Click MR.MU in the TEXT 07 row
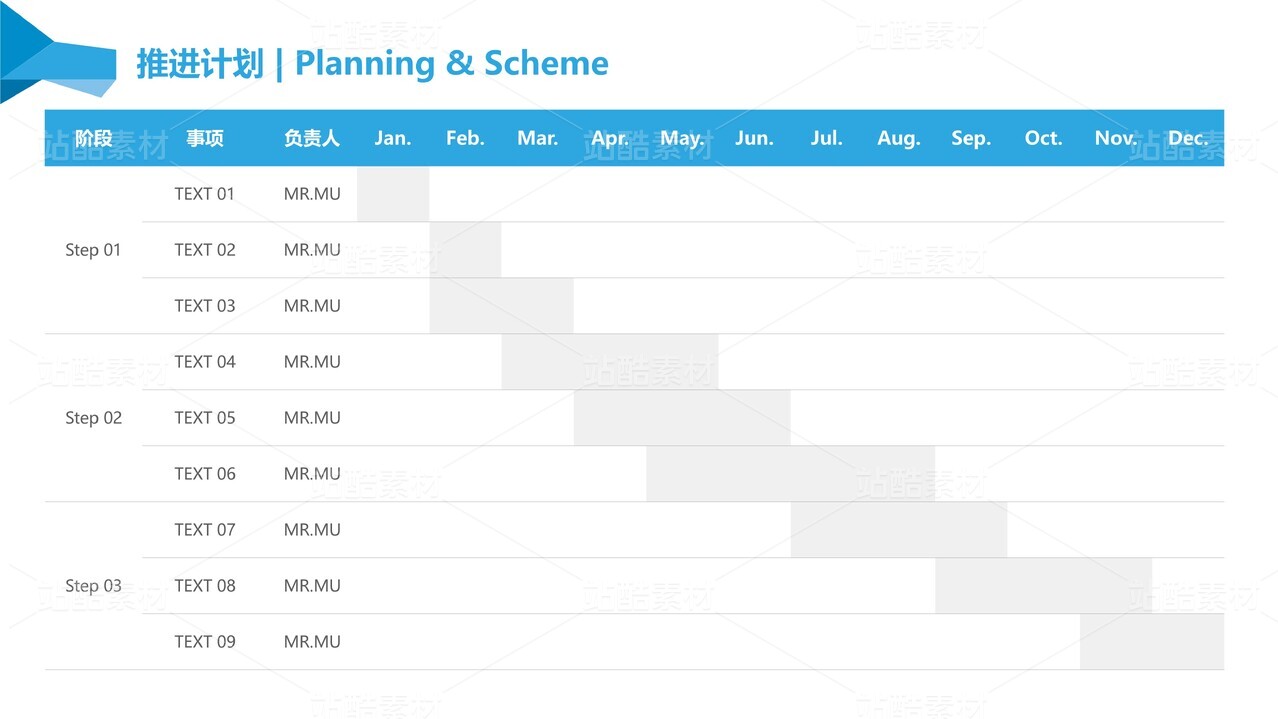The width and height of the screenshot is (1278, 719). (x=312, y=530)
